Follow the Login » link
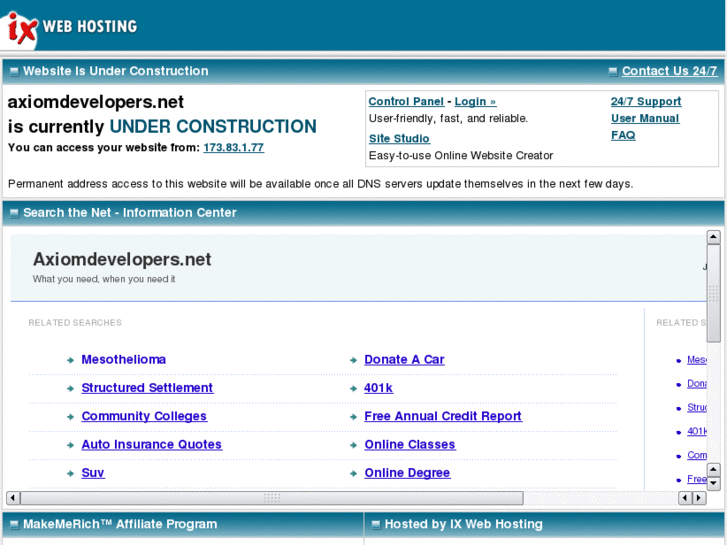 tap(475, 101)
